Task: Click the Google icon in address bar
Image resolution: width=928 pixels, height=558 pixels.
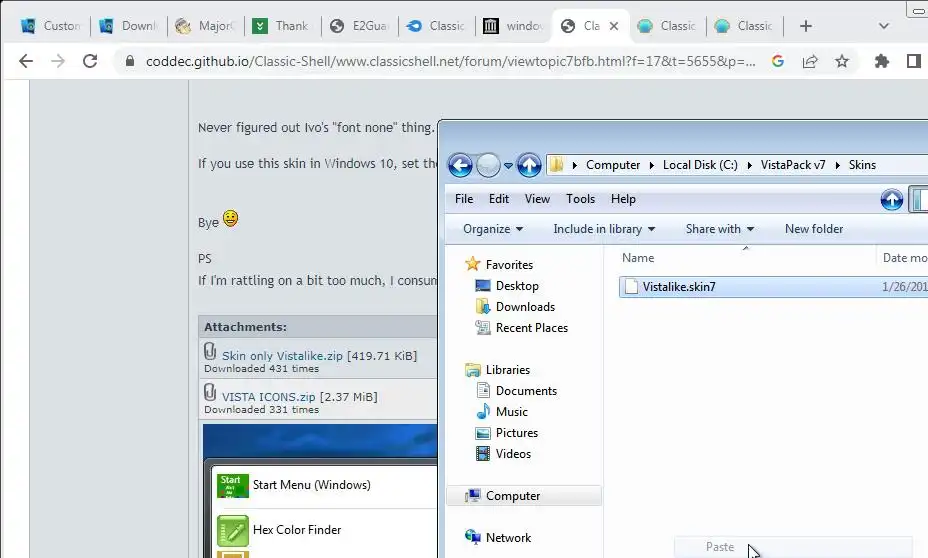Action: coord(778,61)
